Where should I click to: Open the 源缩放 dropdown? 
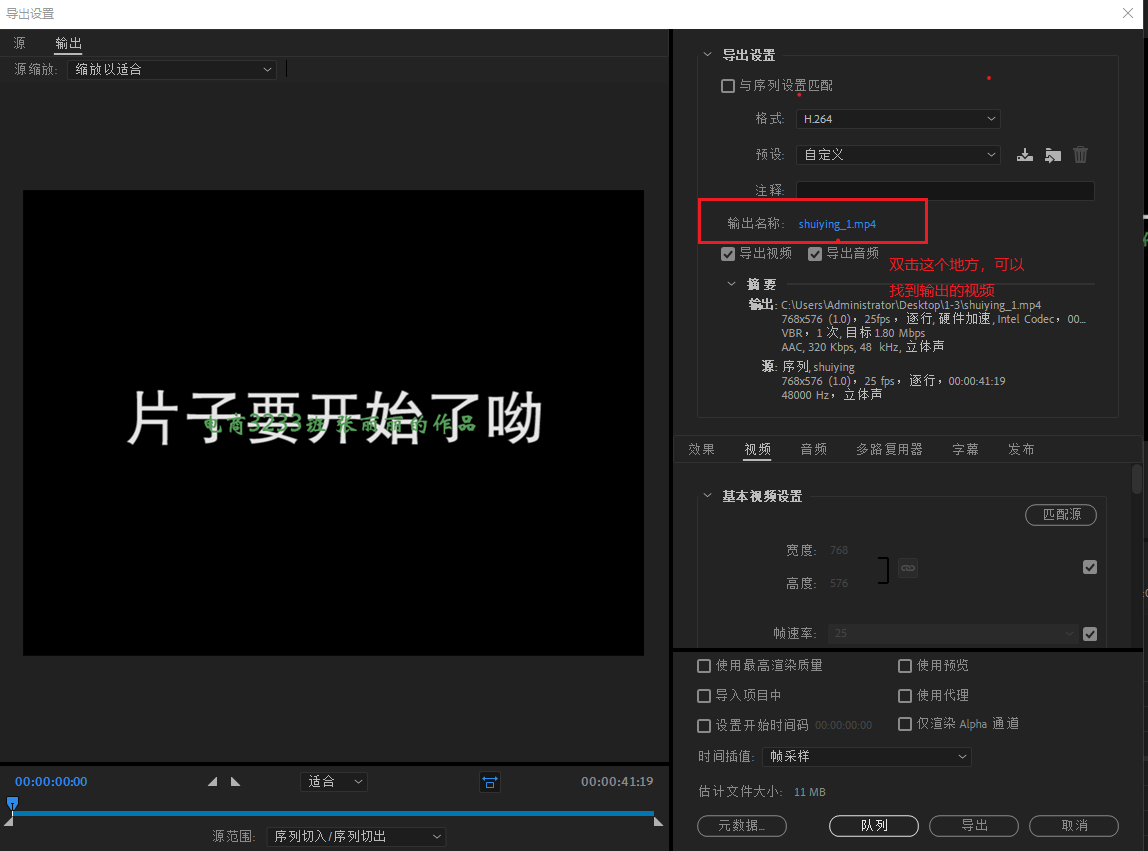coord(172,70)
